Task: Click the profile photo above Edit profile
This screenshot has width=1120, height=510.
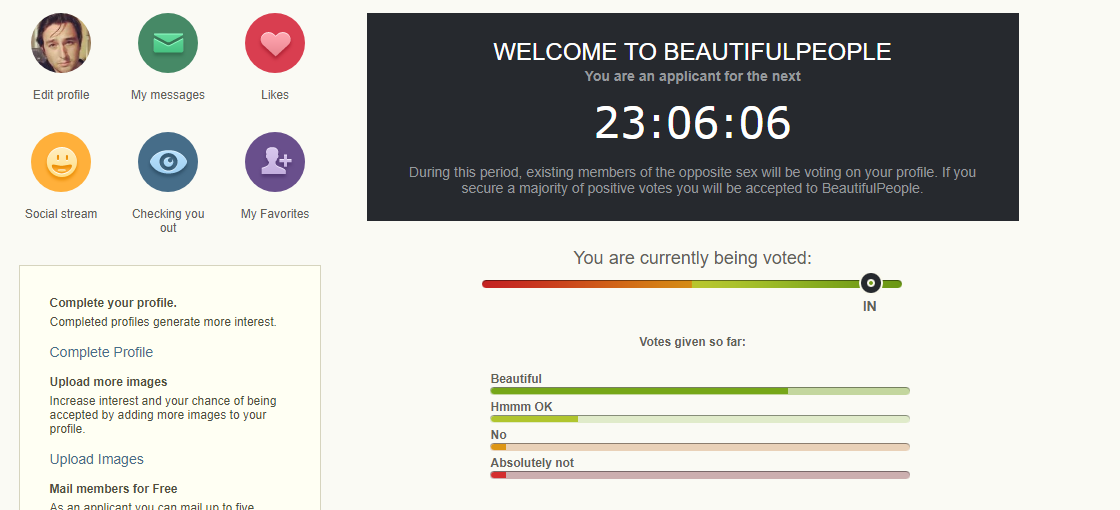Action: (x=61, y=43)
